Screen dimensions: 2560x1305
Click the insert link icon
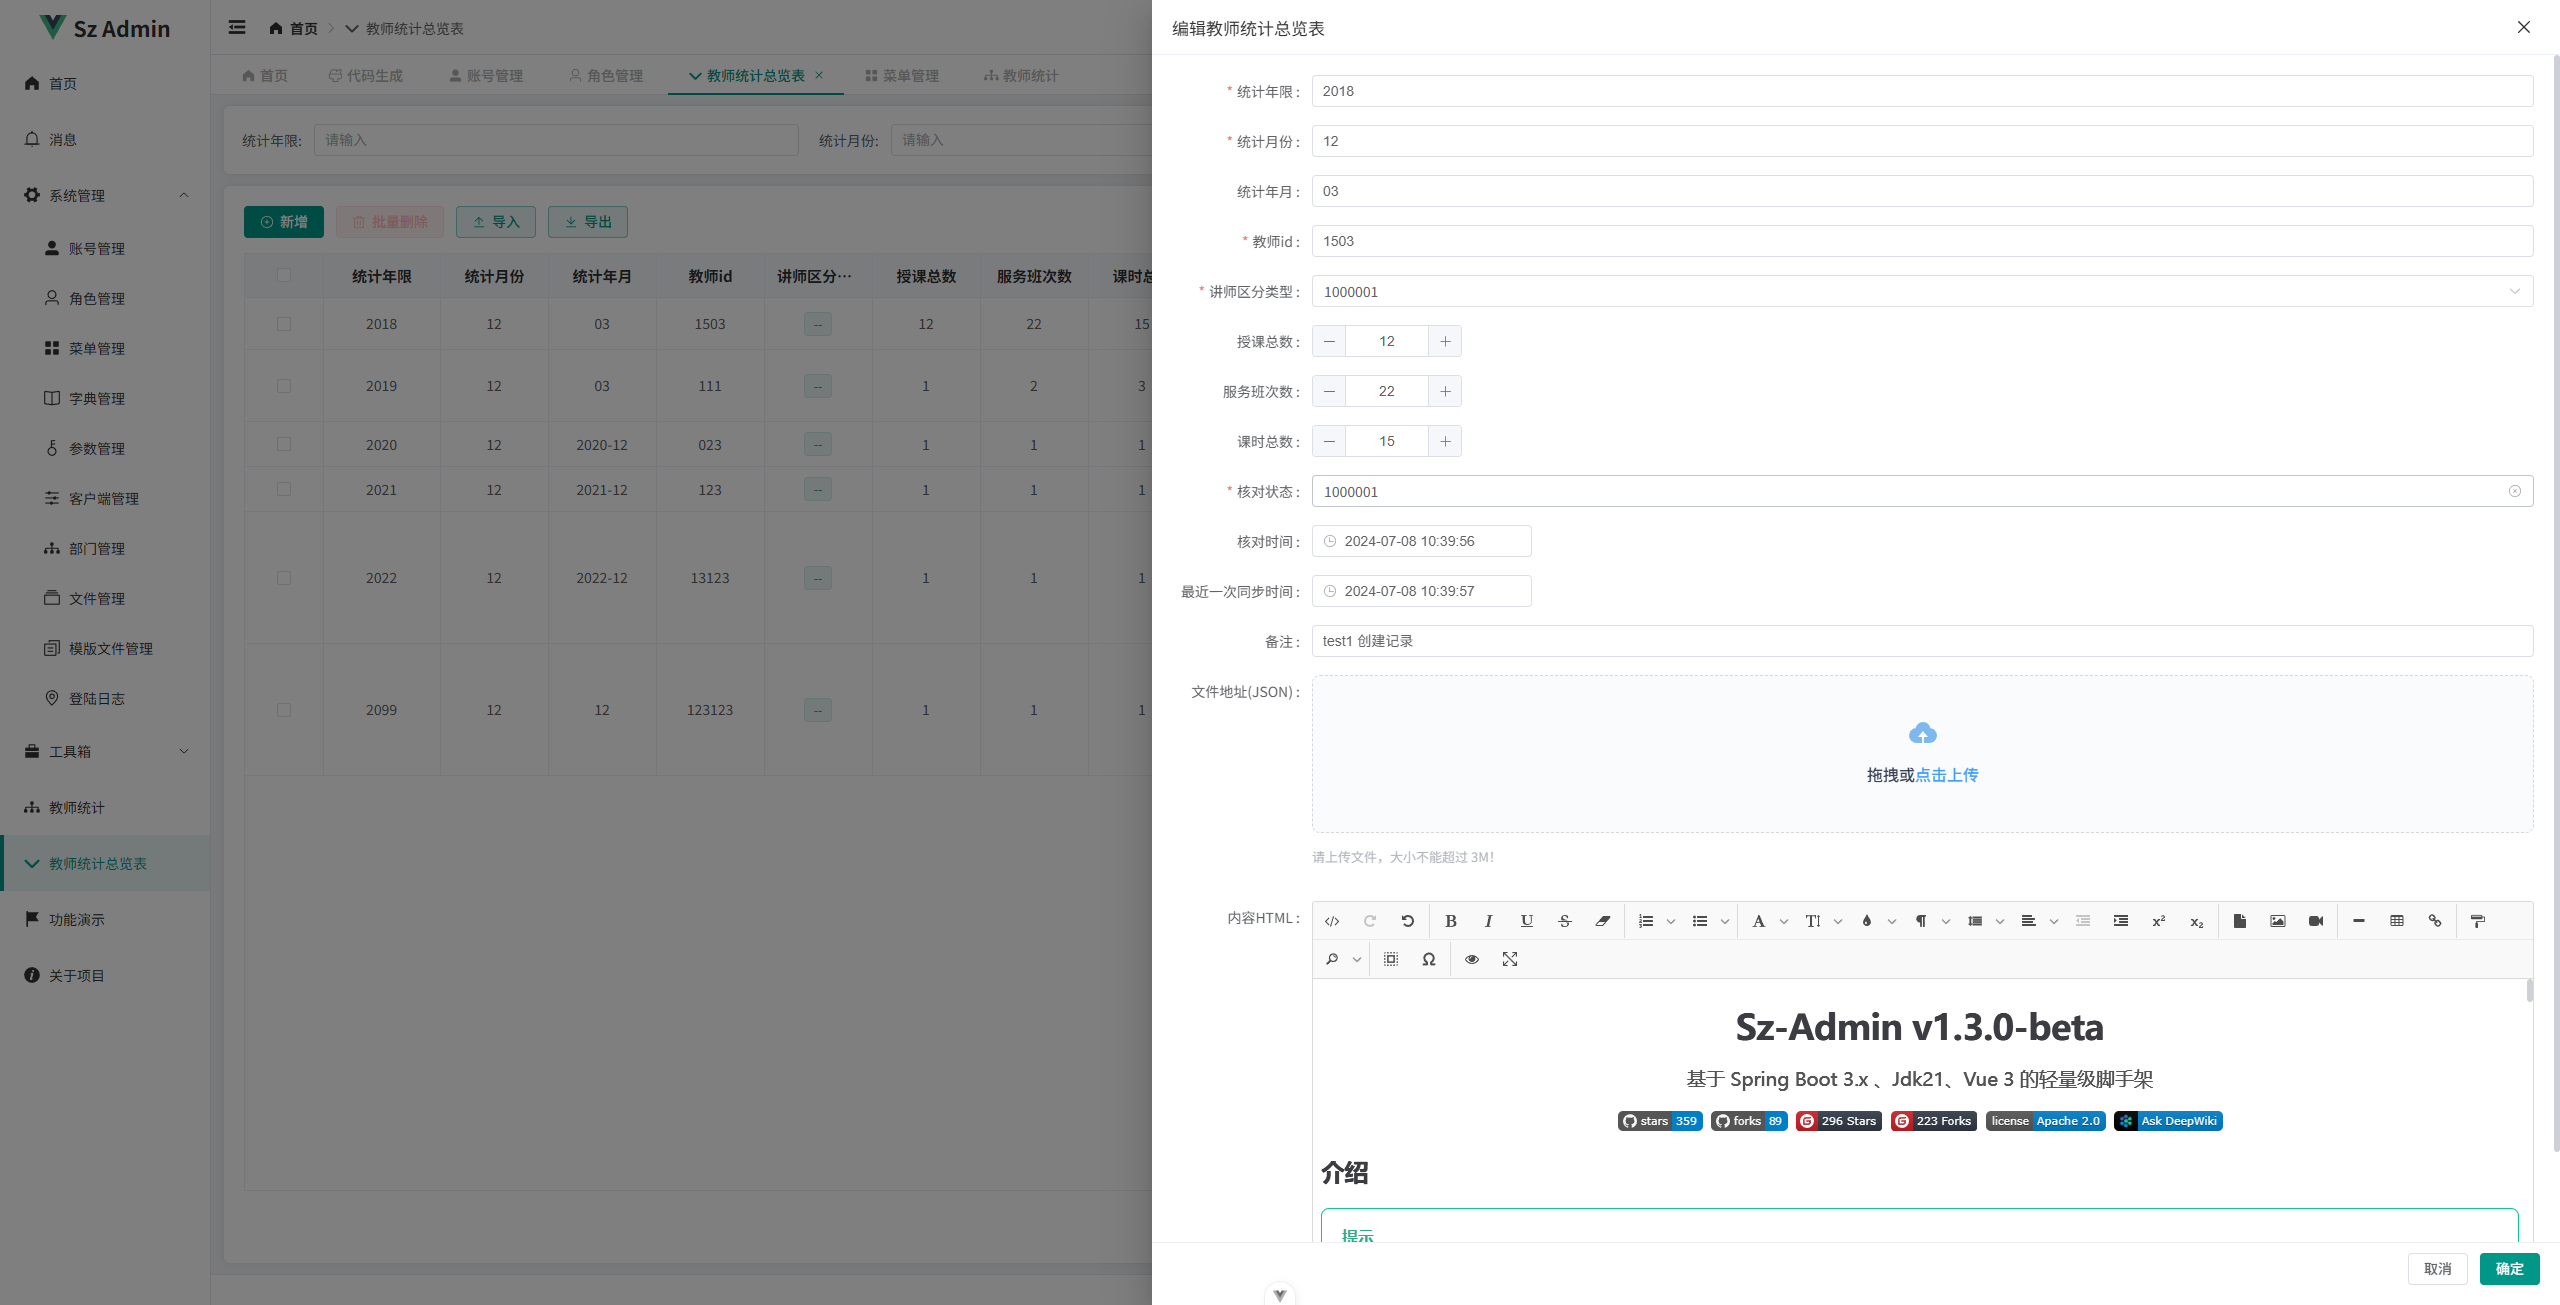click(x=2435, y=921)
